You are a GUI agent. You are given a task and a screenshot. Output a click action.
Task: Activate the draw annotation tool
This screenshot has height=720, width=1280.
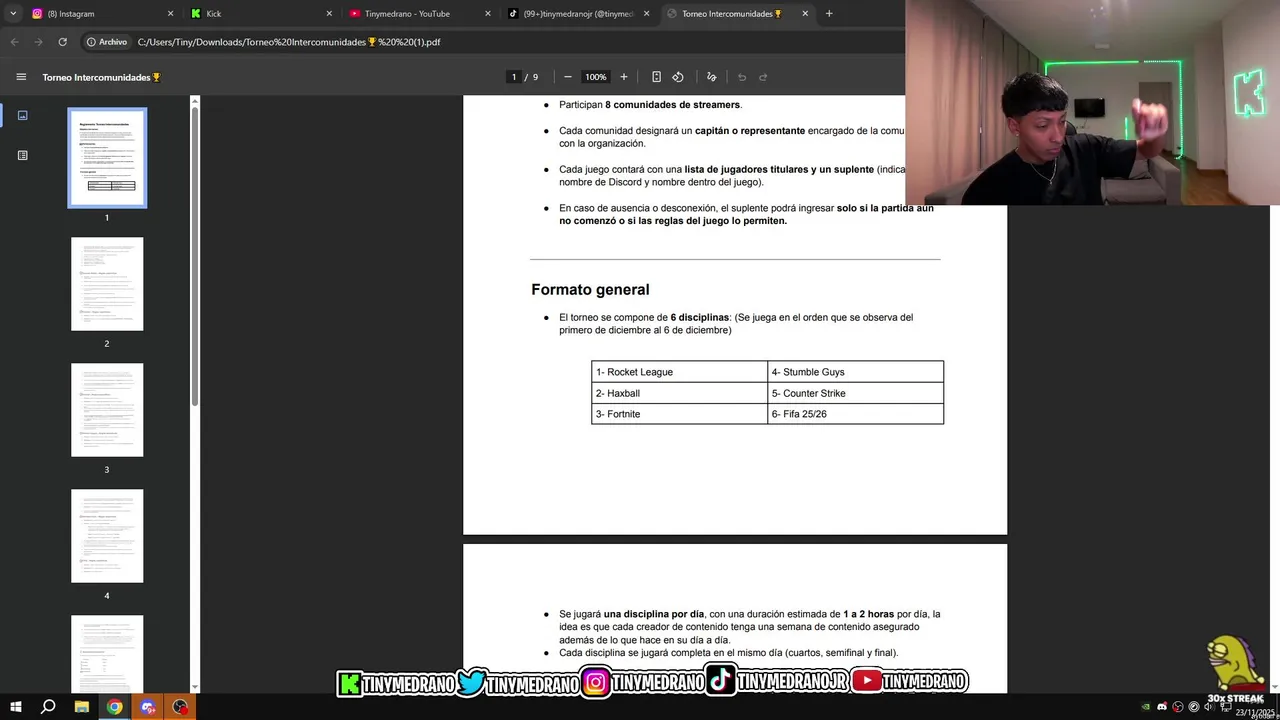click(x=712, y=77)
